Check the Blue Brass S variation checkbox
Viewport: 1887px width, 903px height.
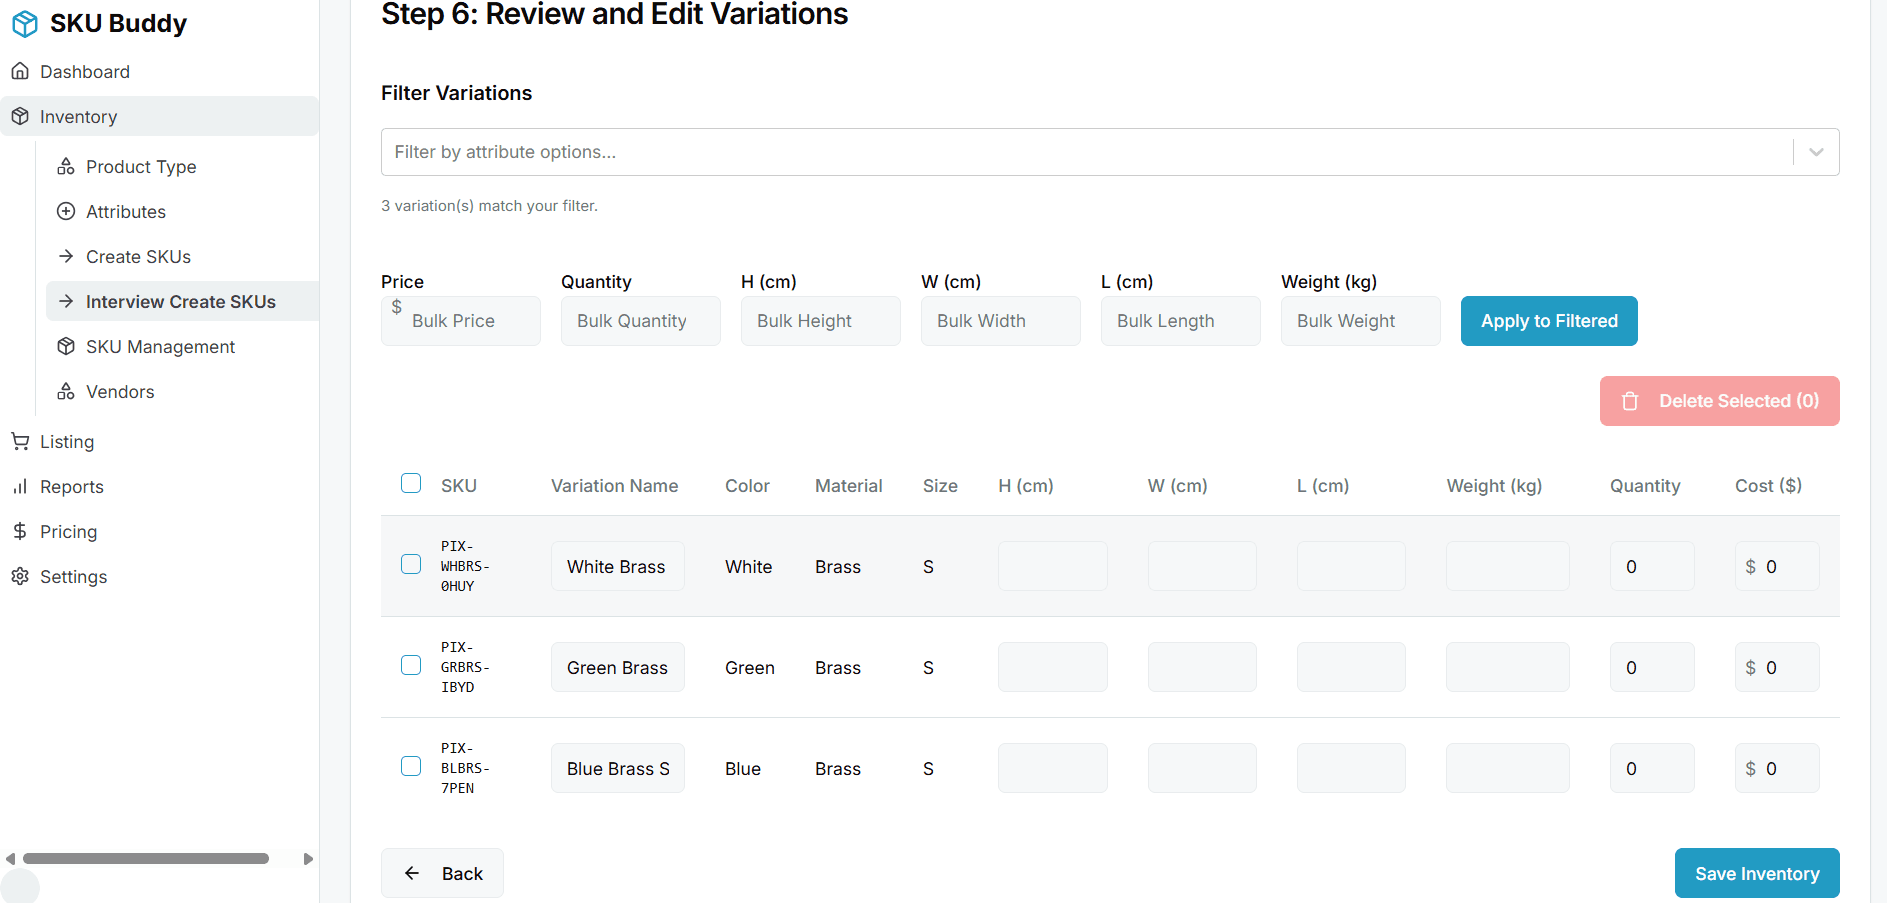pyautogui.click(x=411, y=766)
